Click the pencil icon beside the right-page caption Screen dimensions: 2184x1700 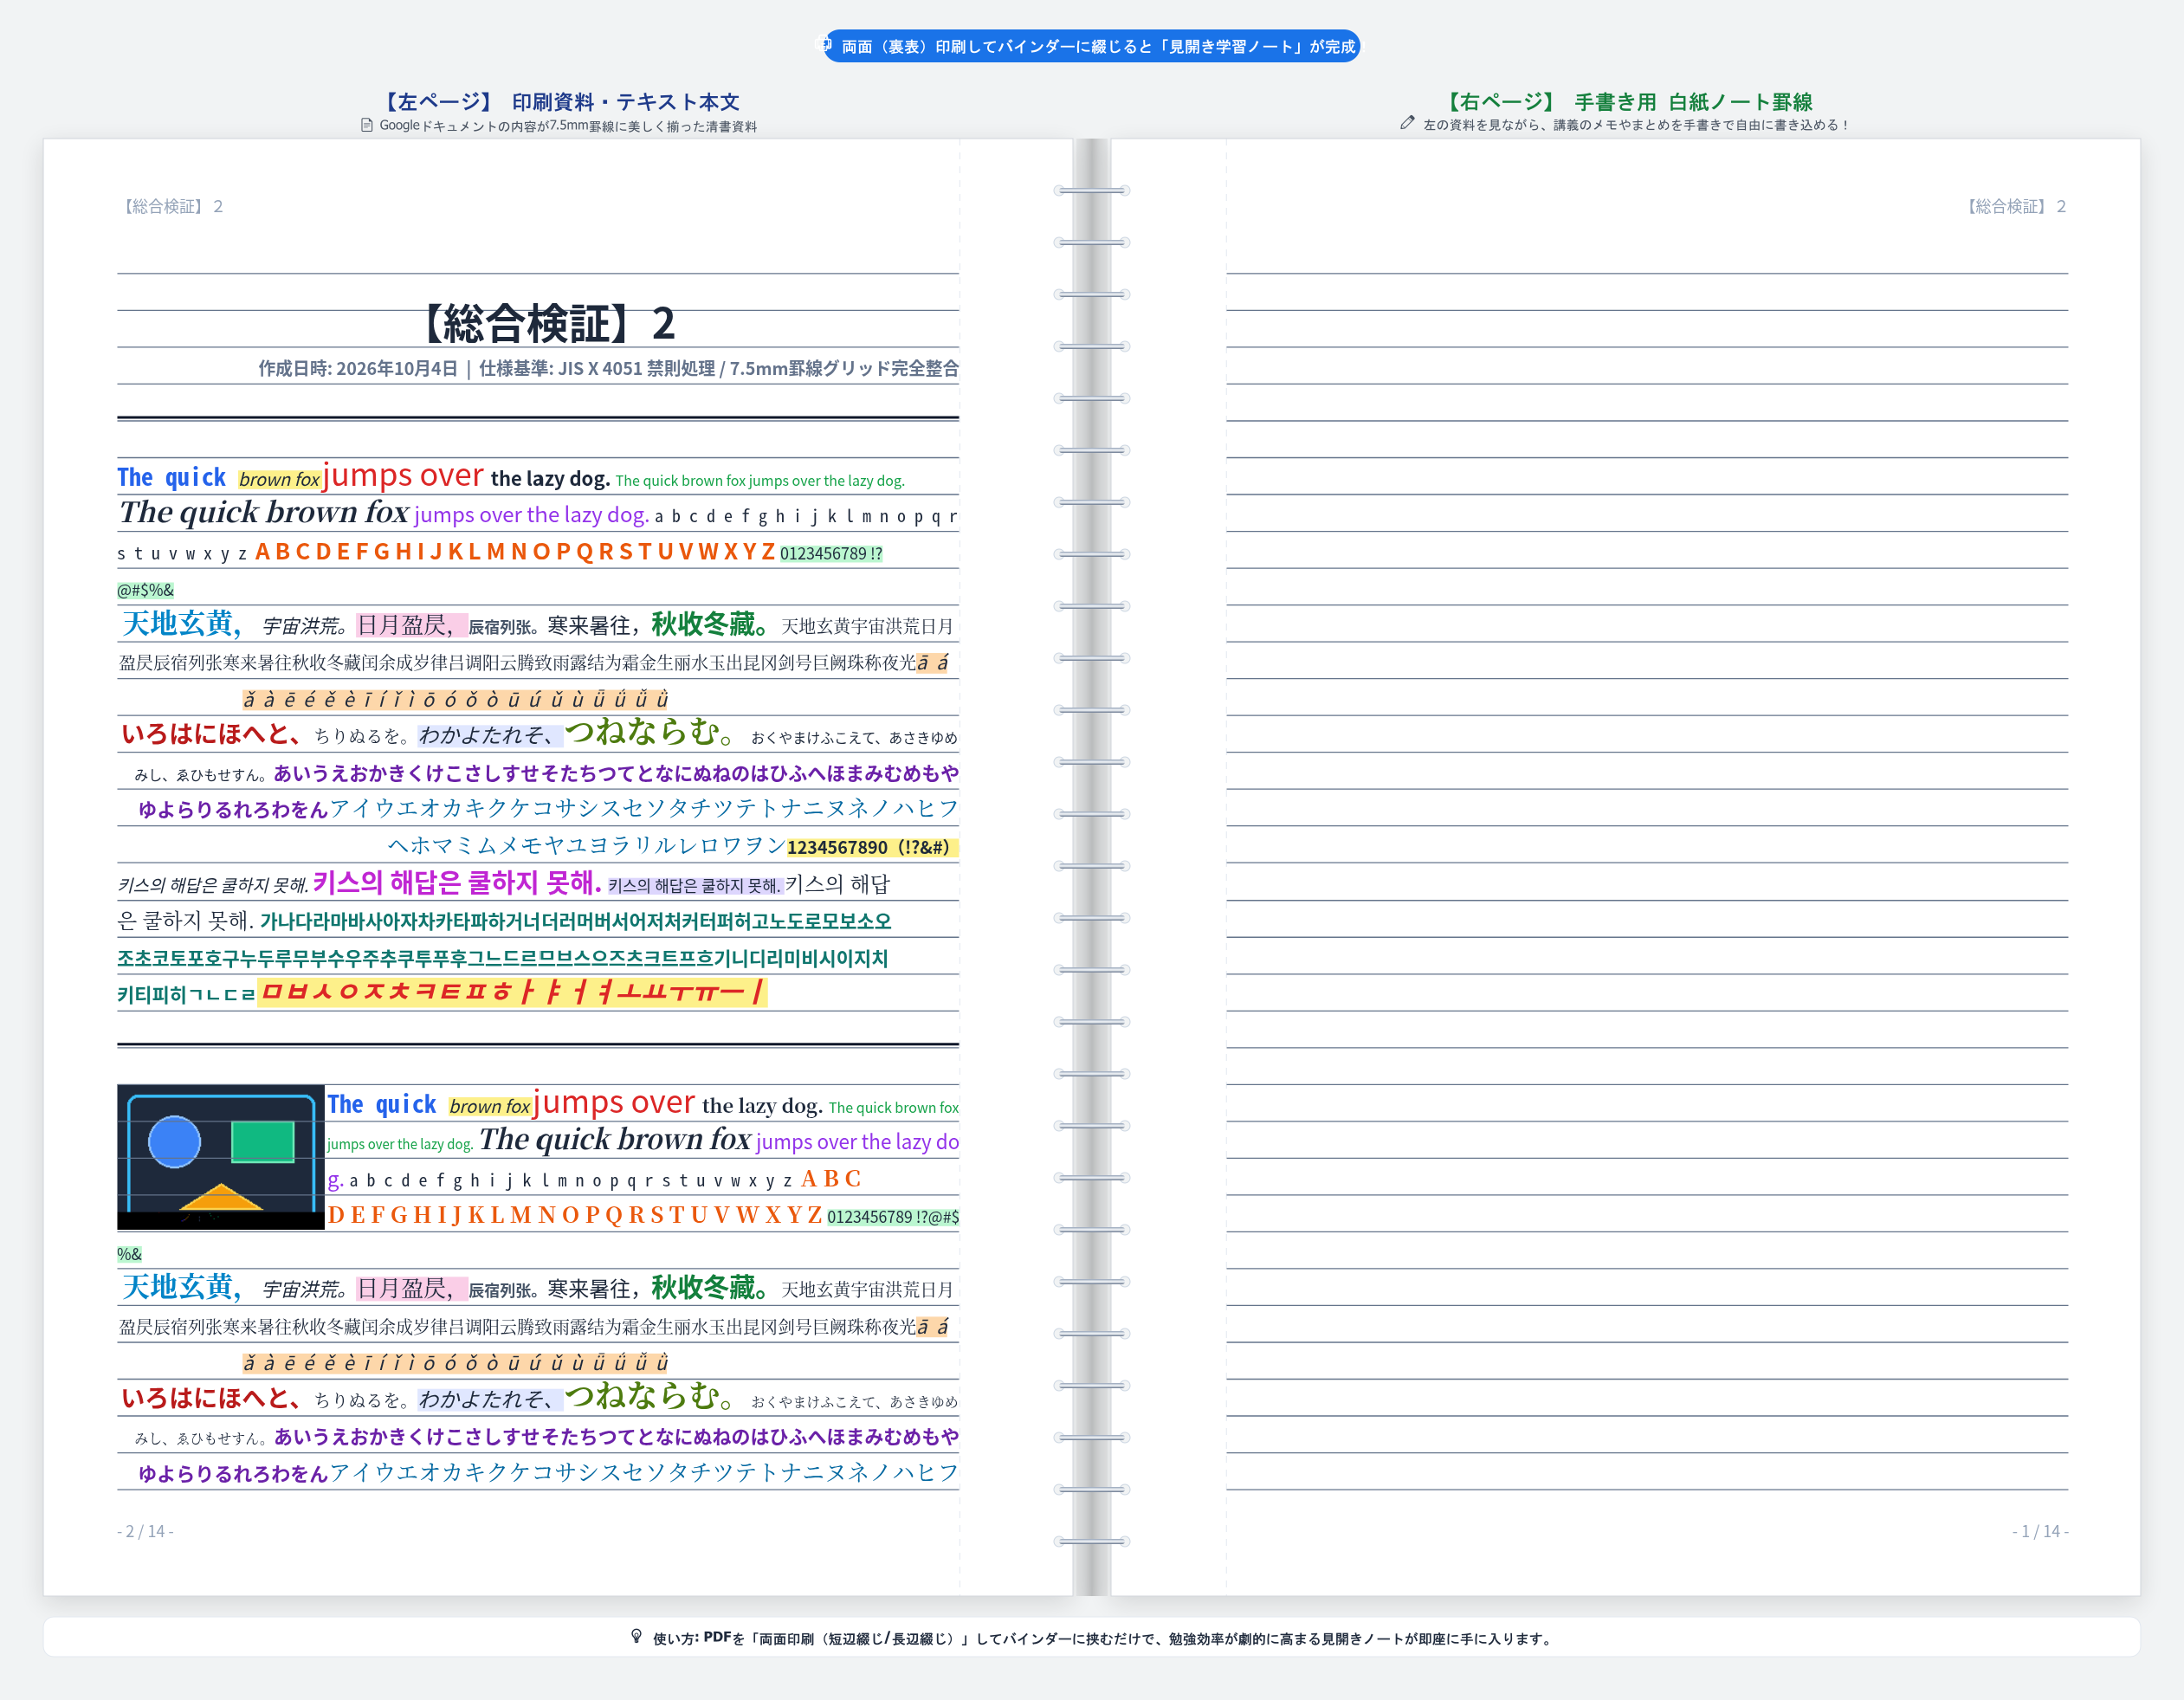pyautogui.click(x=1407, y=123)
